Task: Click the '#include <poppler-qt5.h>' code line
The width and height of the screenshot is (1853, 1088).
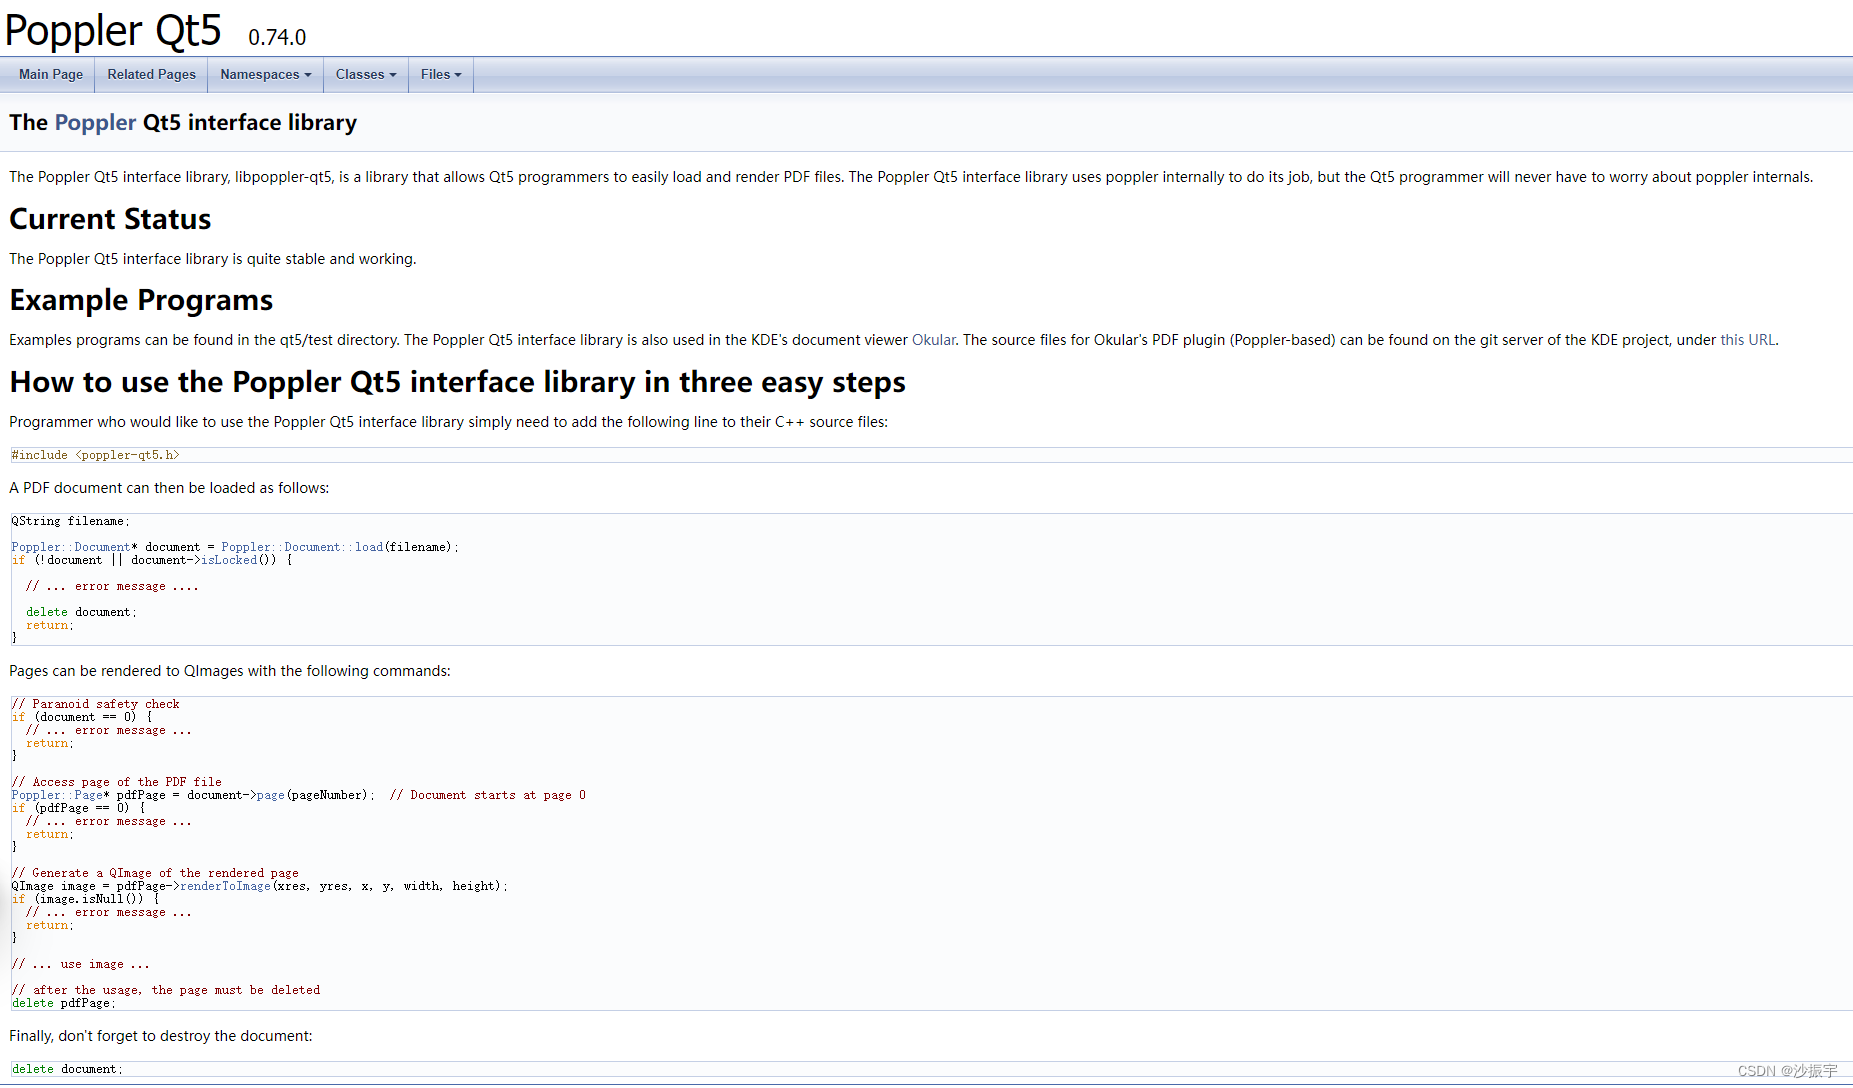Action: coord(95,455)
